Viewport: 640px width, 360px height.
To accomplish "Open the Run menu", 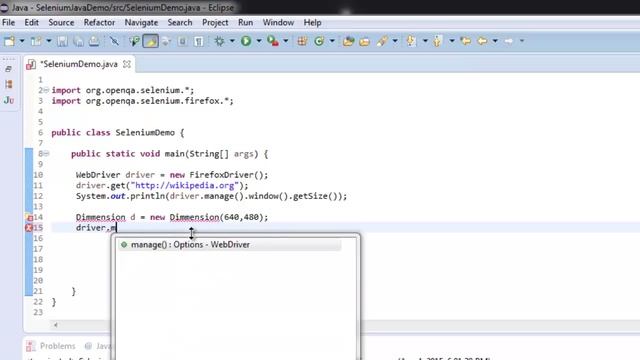I will [x=245, y=22].
